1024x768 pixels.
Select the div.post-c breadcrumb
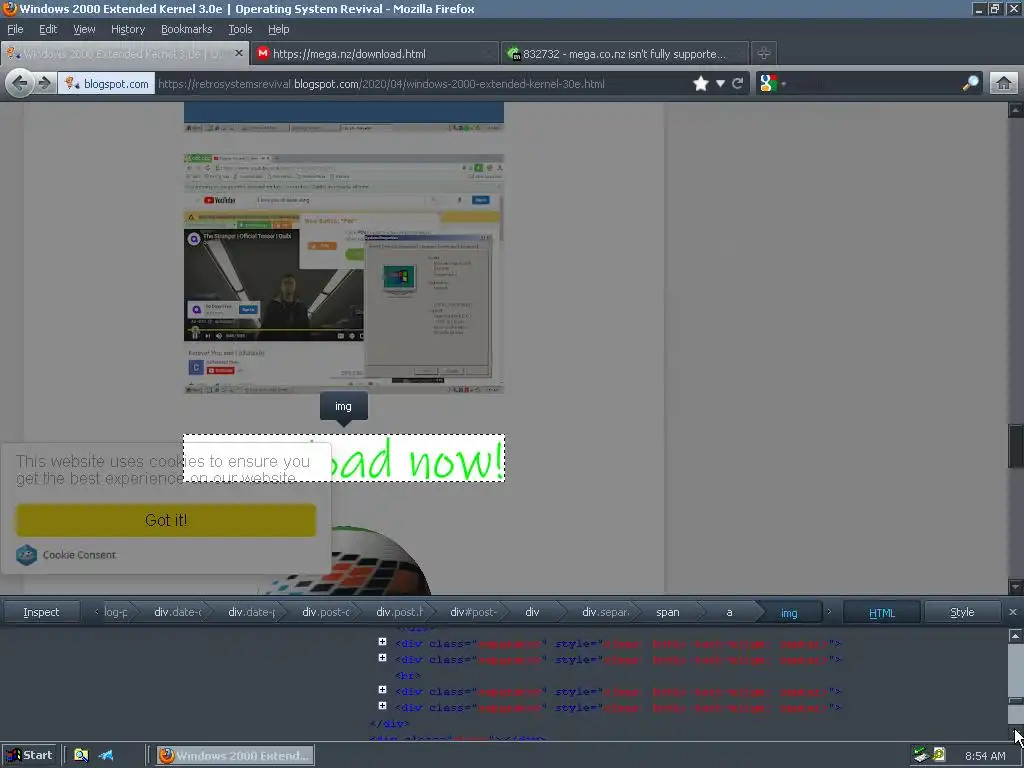click(x=325, y=612)
